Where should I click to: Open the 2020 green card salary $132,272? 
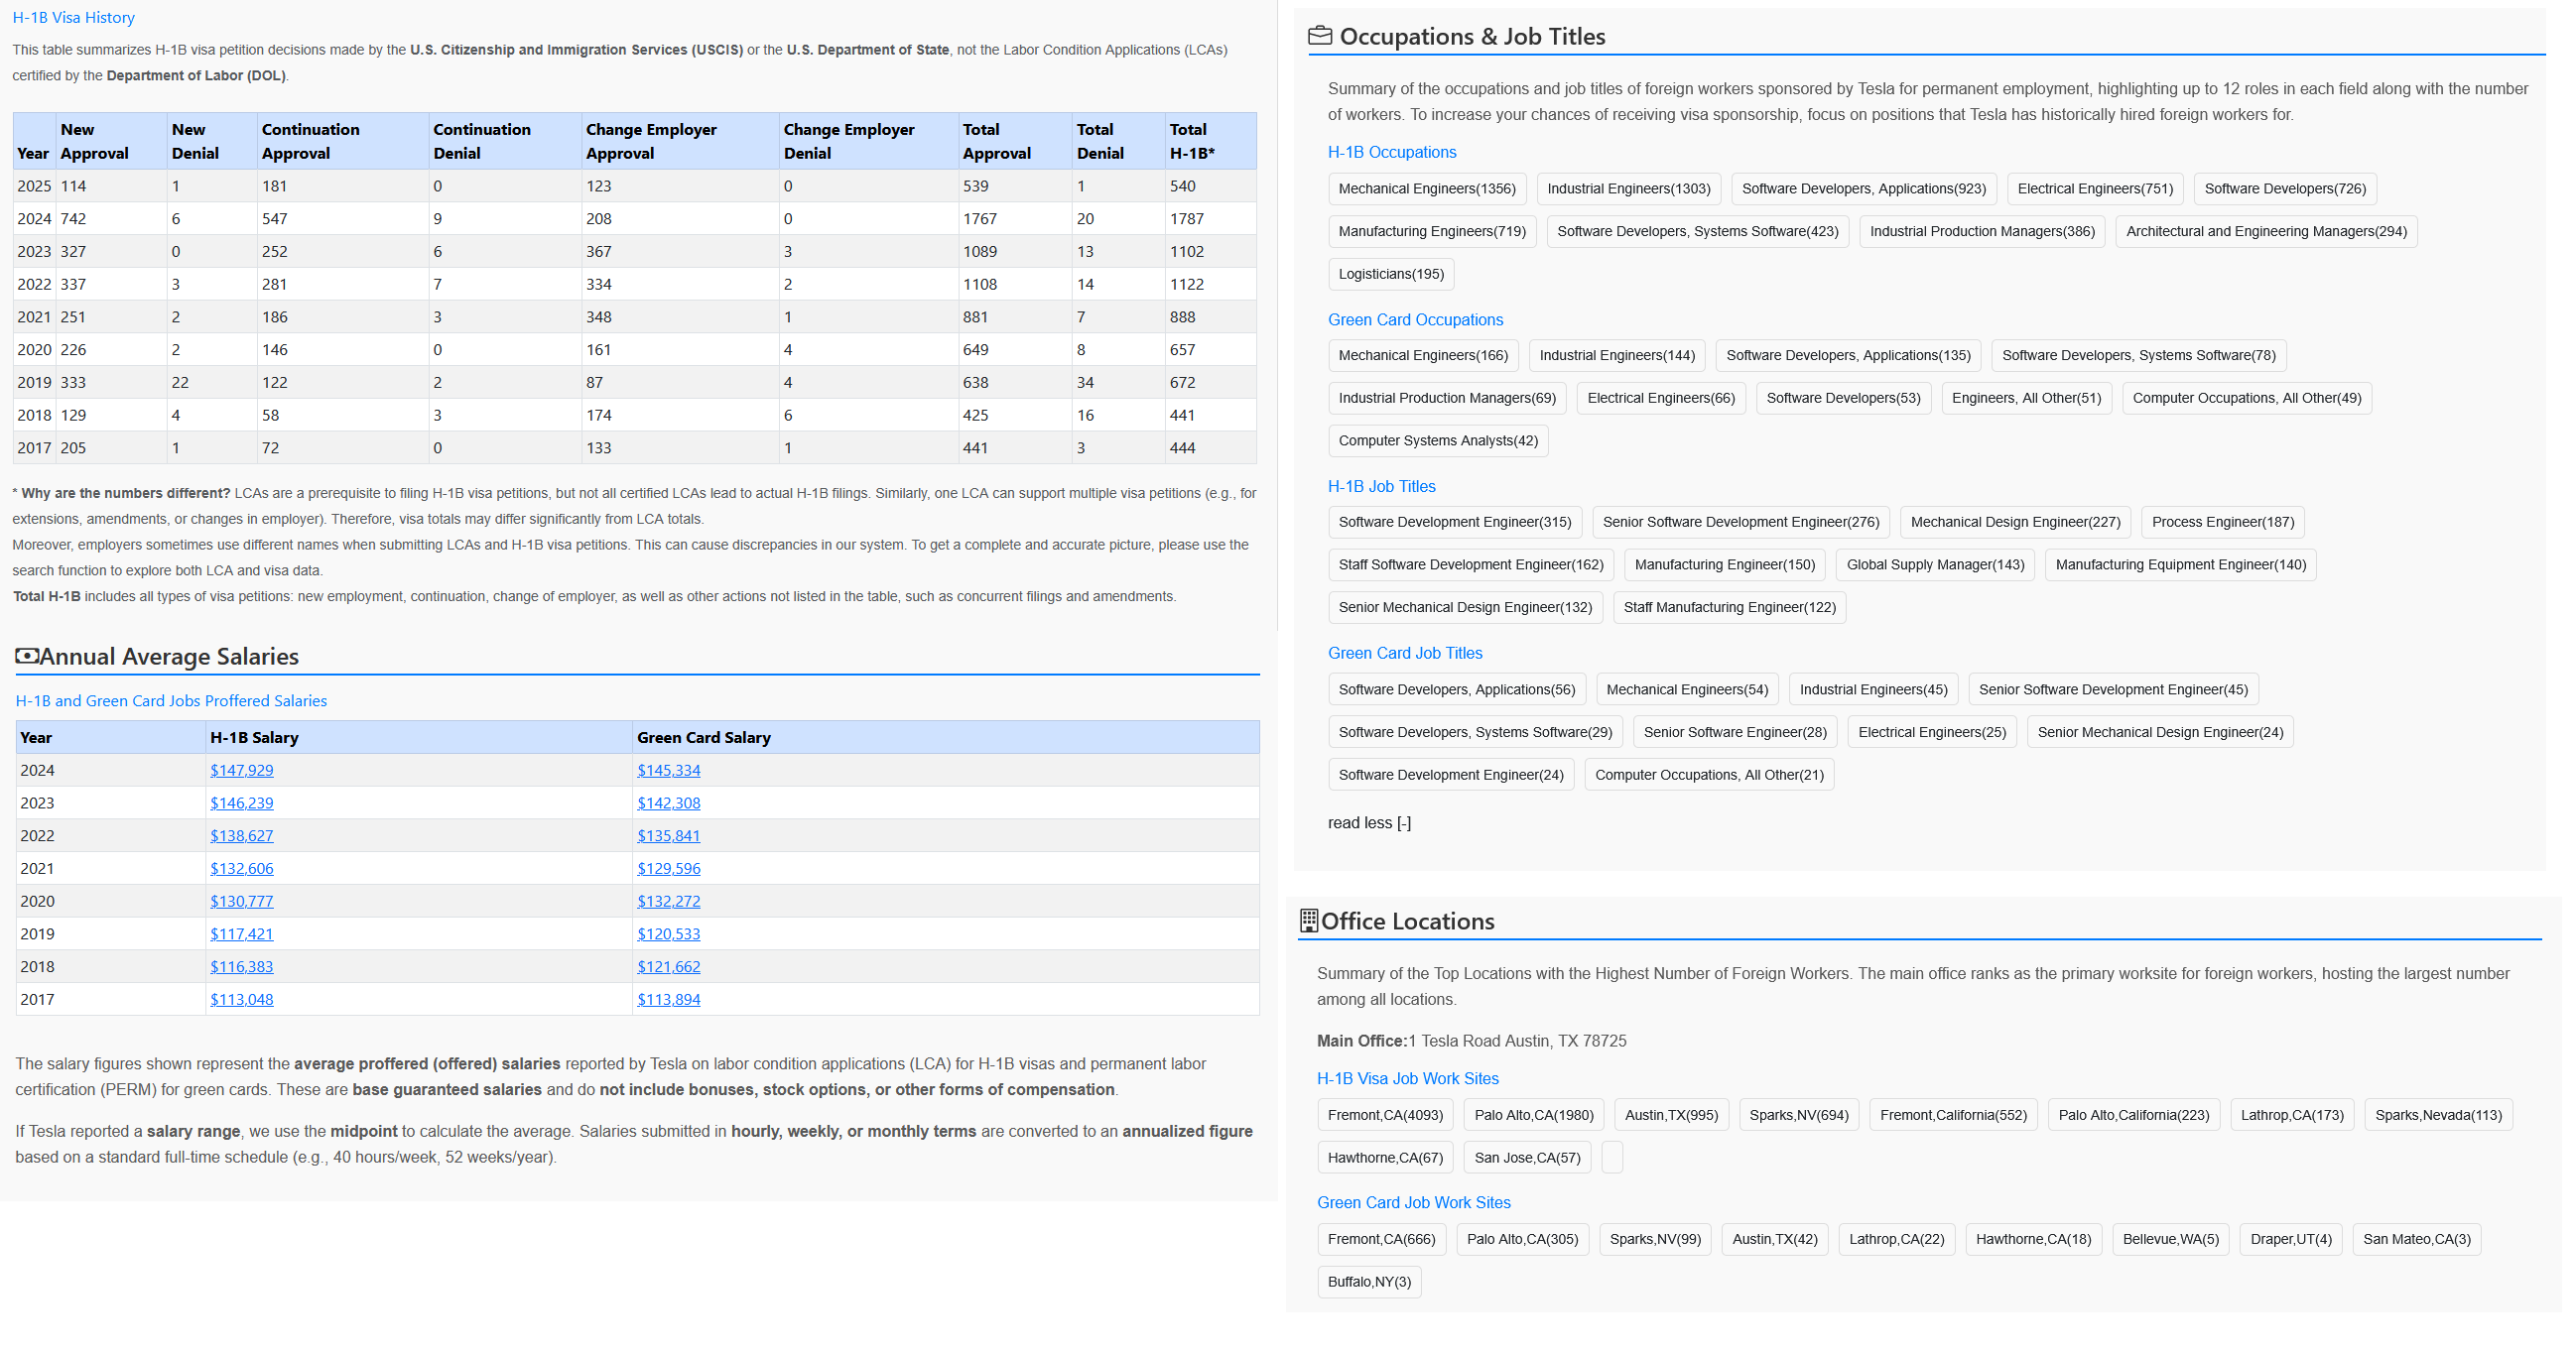tap(669, 901)
